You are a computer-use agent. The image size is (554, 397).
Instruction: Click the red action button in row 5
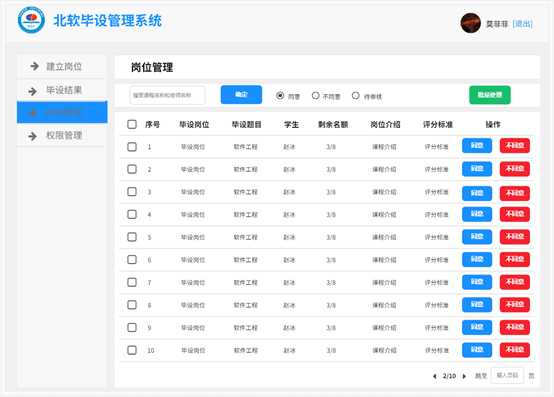click(x=514, y=237)
